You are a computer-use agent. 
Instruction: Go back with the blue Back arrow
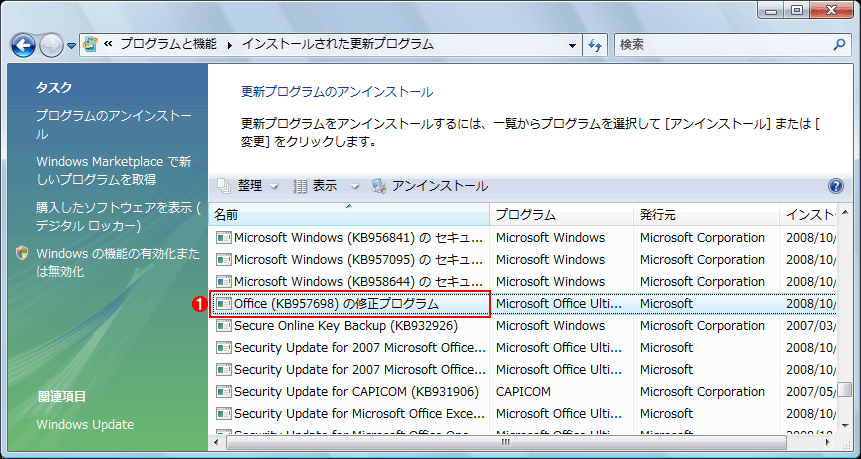pos(23,46)
